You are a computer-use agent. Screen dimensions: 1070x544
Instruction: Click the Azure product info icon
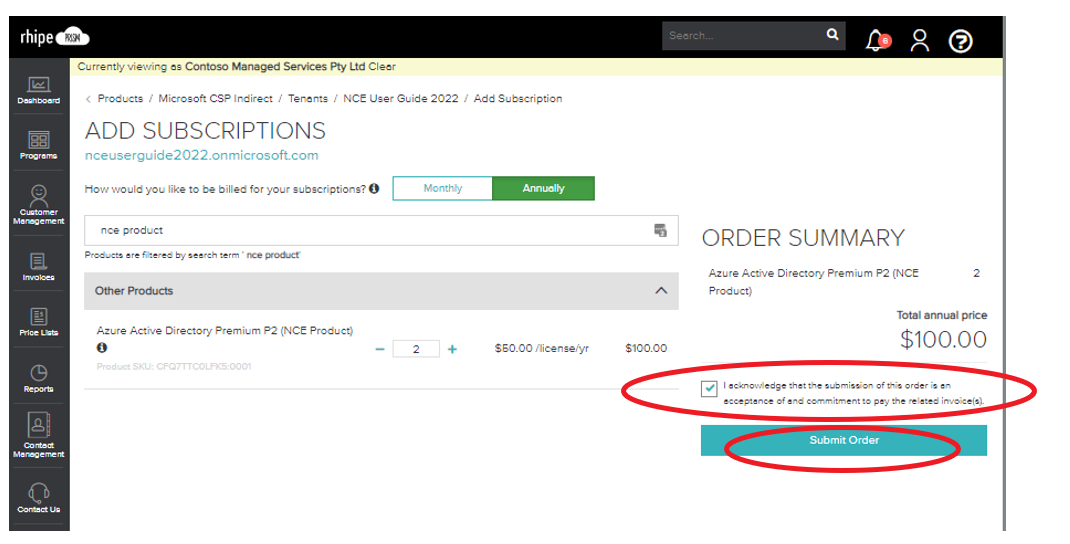pos(102,347)
